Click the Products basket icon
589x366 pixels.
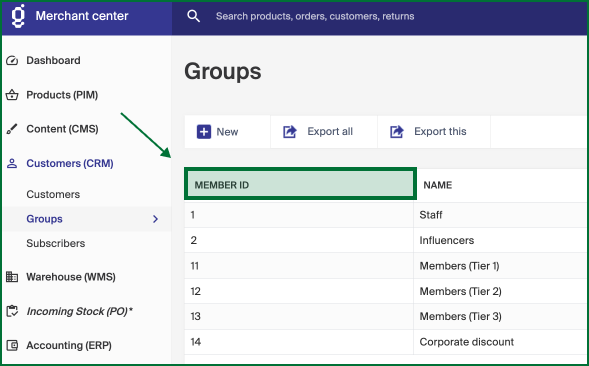[12, 95]
